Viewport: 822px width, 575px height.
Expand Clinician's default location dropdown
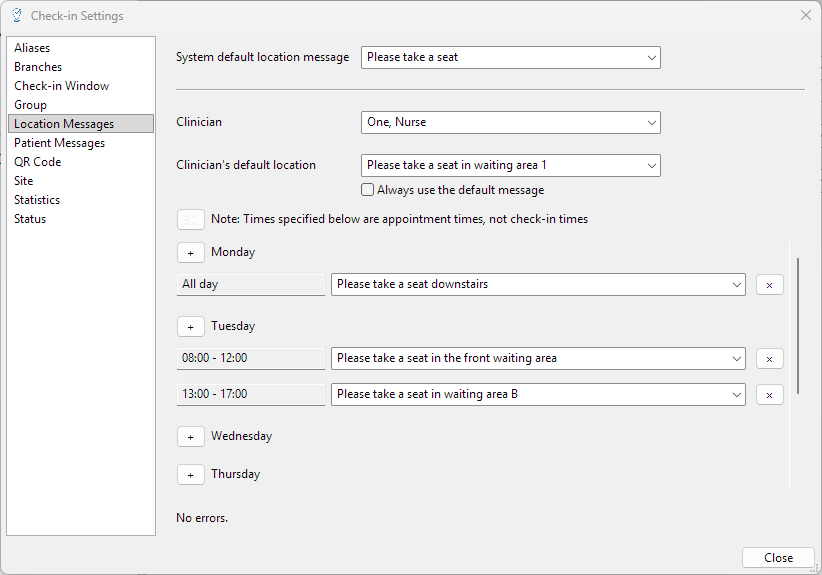pos(510,165)
